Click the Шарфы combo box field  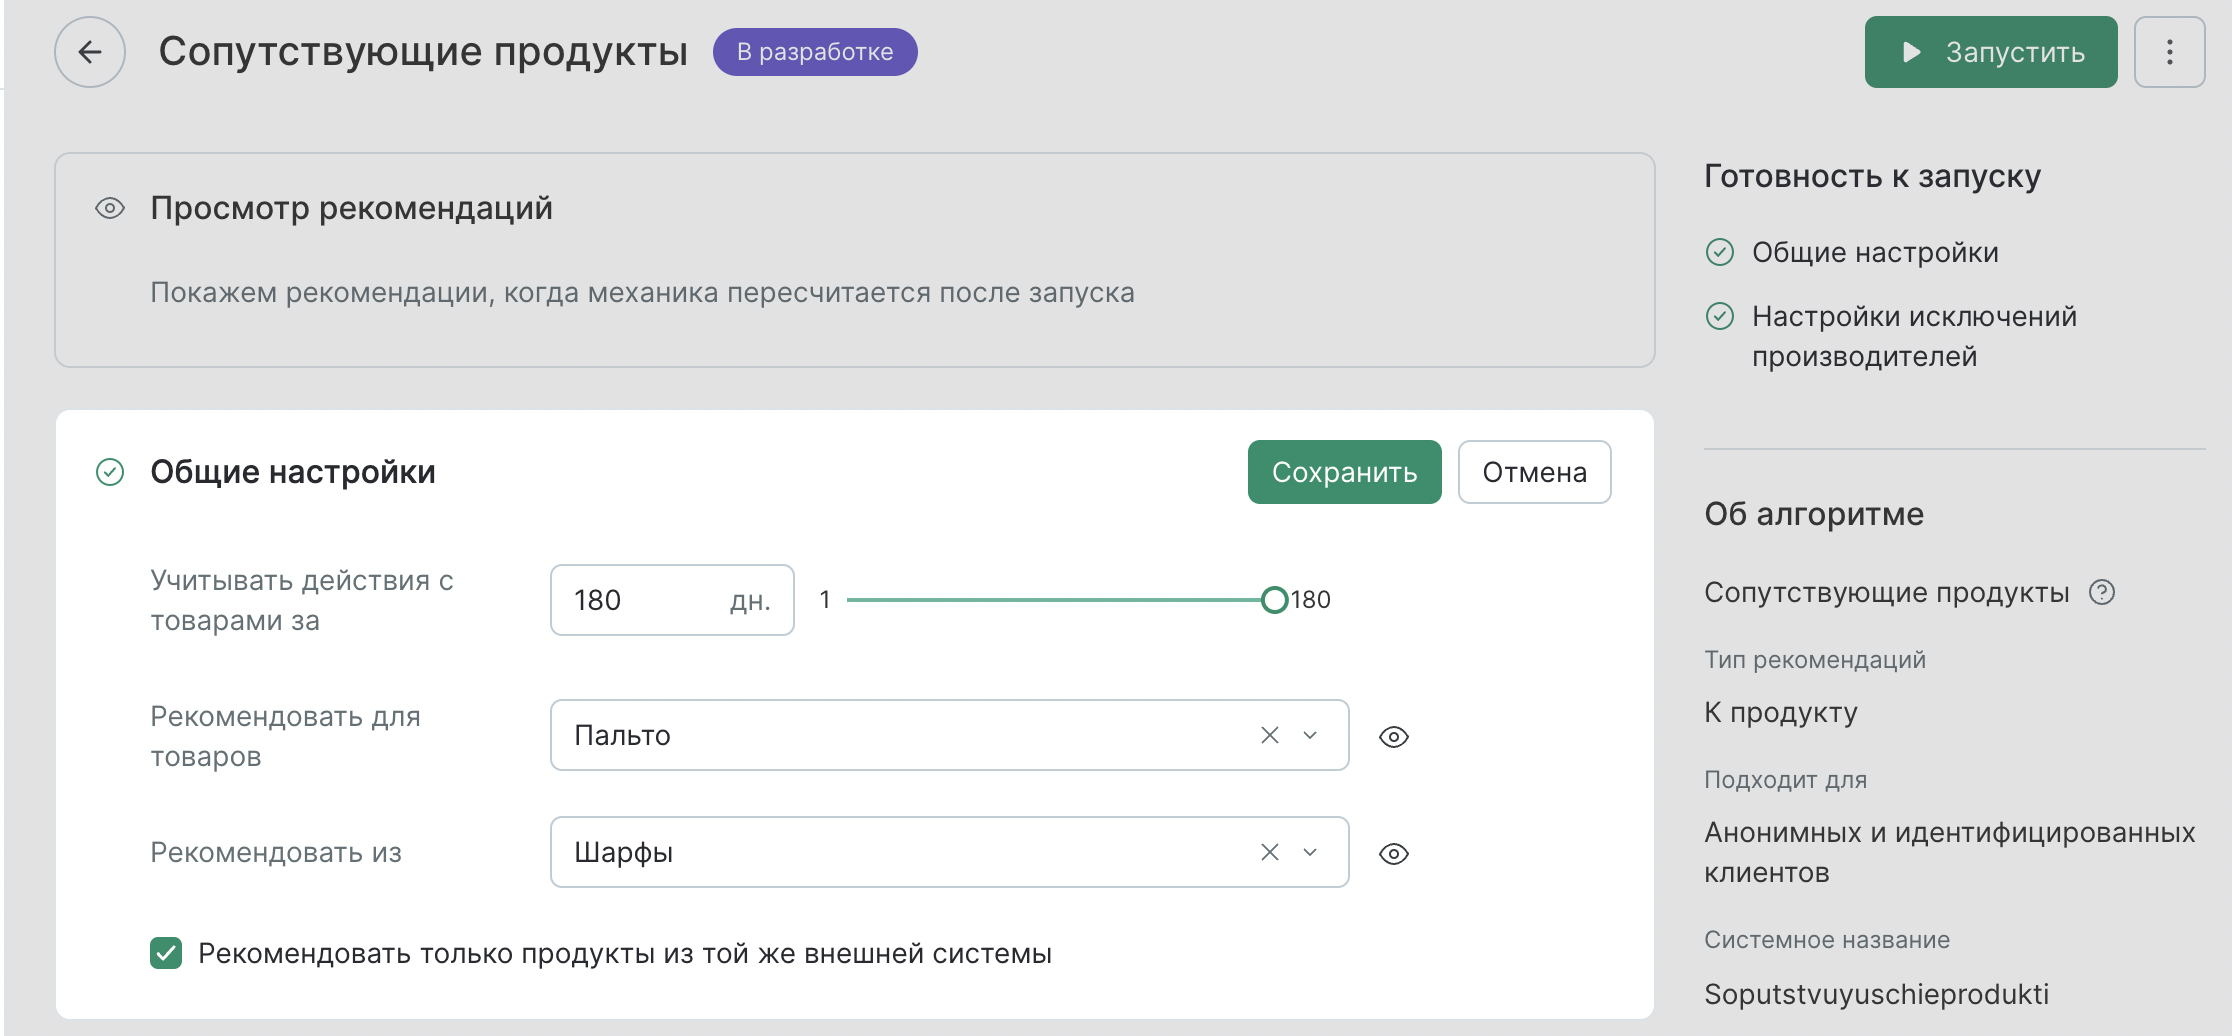(949, 852)
